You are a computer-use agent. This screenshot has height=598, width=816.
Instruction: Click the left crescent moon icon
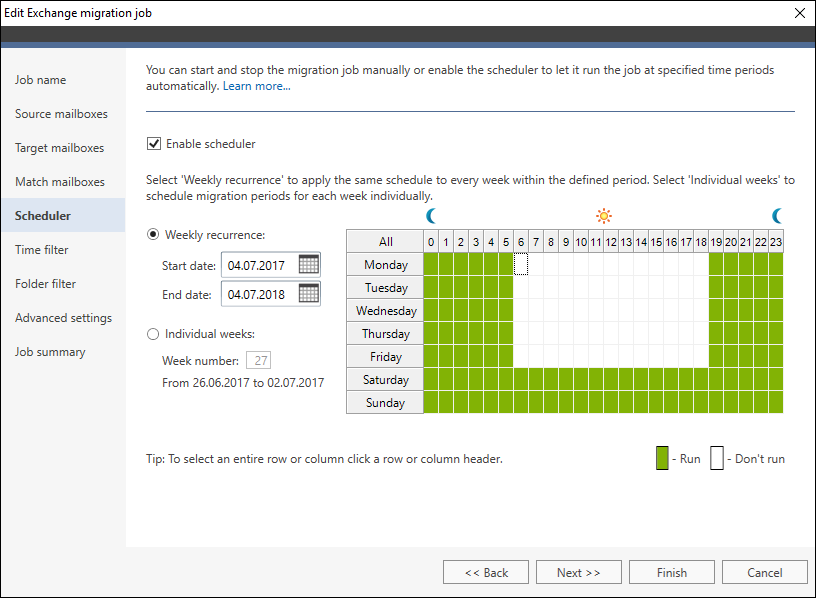tap(430, 215)
